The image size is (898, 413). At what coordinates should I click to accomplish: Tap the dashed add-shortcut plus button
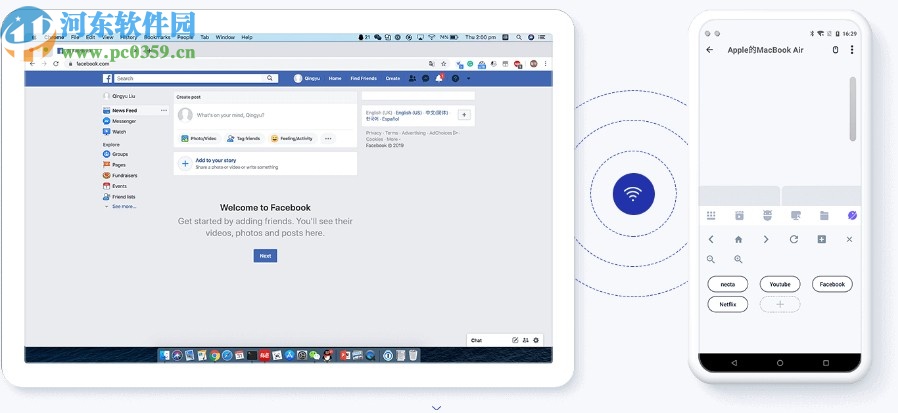tap(780, 304)
